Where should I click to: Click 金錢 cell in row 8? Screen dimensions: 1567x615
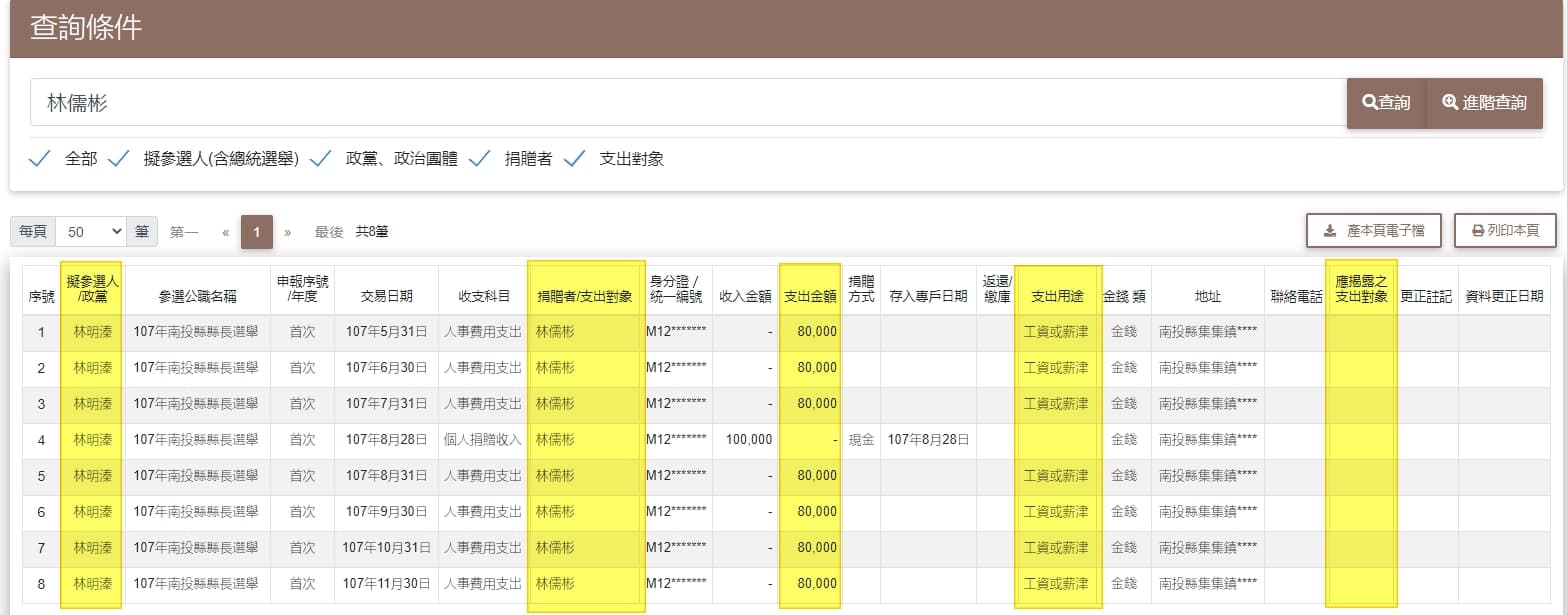tap(1124, 584)
